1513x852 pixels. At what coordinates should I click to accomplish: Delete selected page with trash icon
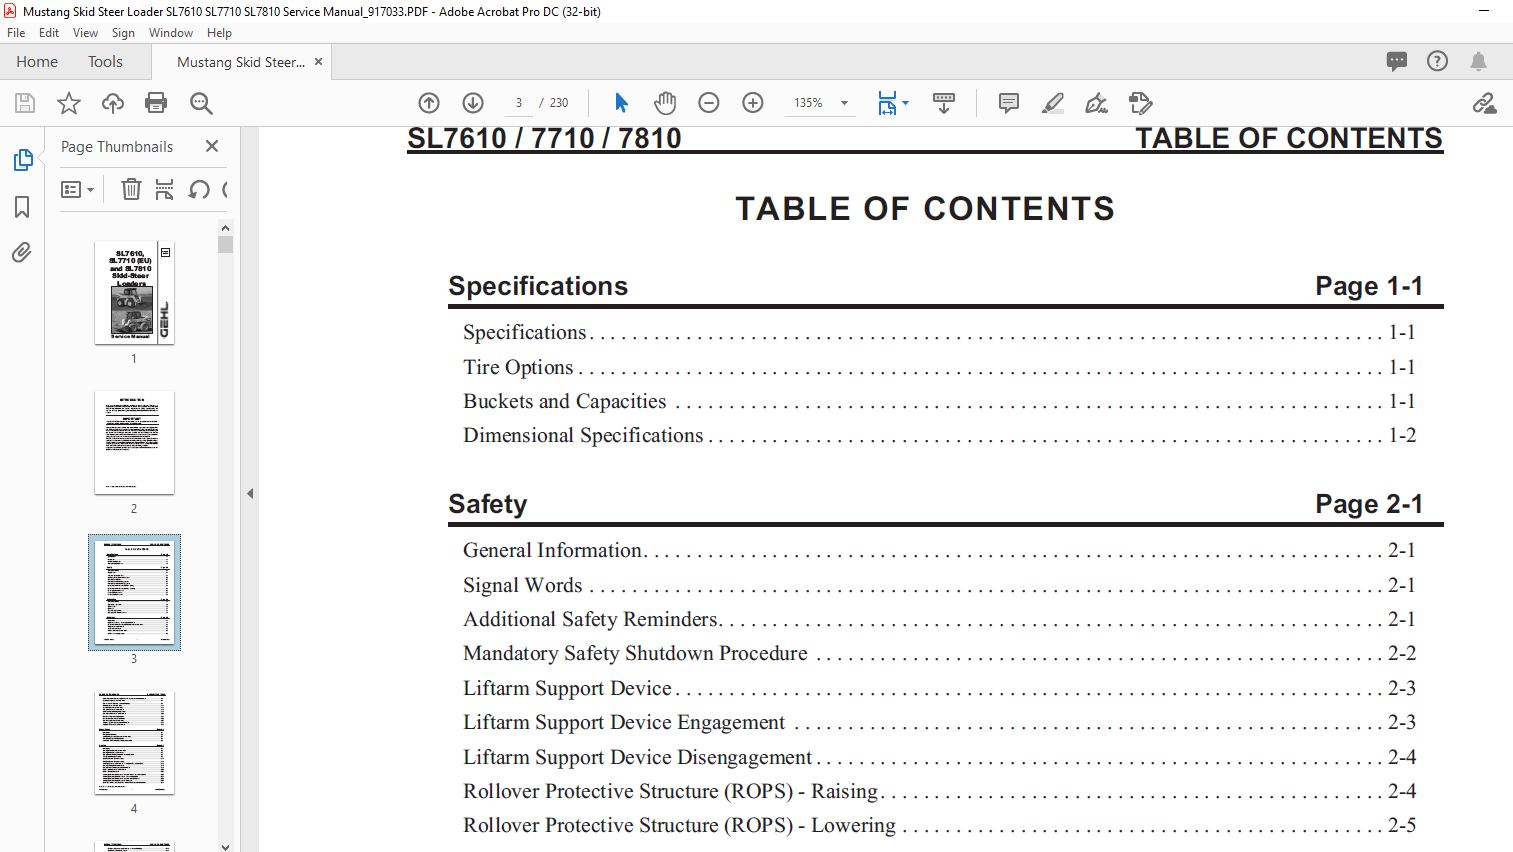coord(131,189)
